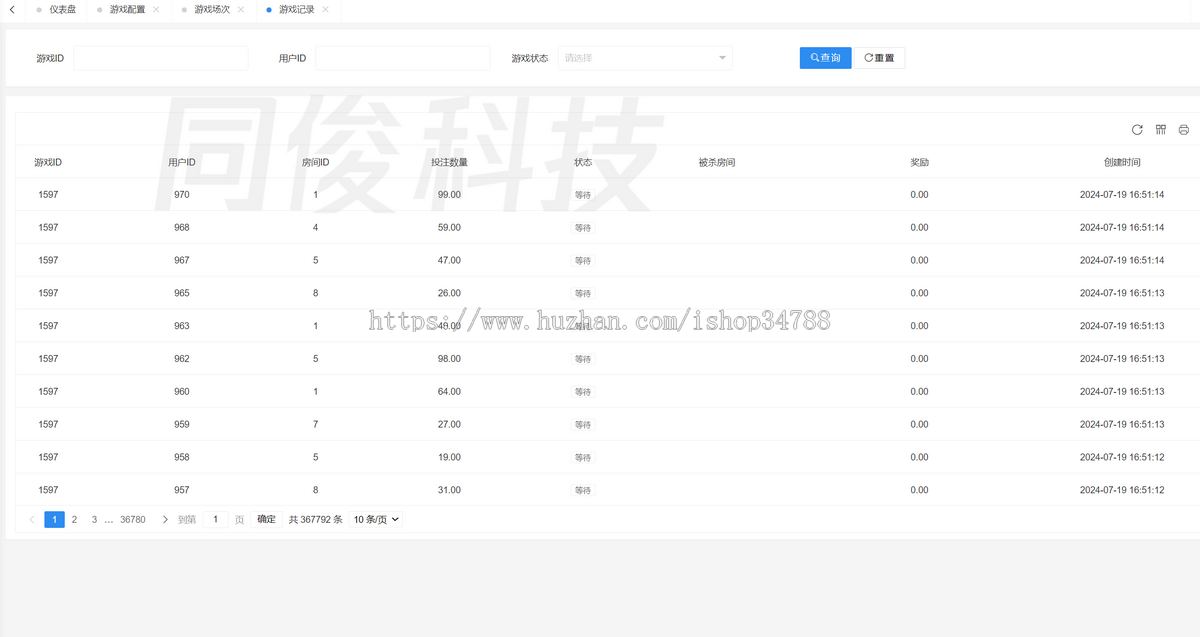Close the 游戏场次 tab
The height and width of the screenshot is (637, 1200).
pos(241,9)
